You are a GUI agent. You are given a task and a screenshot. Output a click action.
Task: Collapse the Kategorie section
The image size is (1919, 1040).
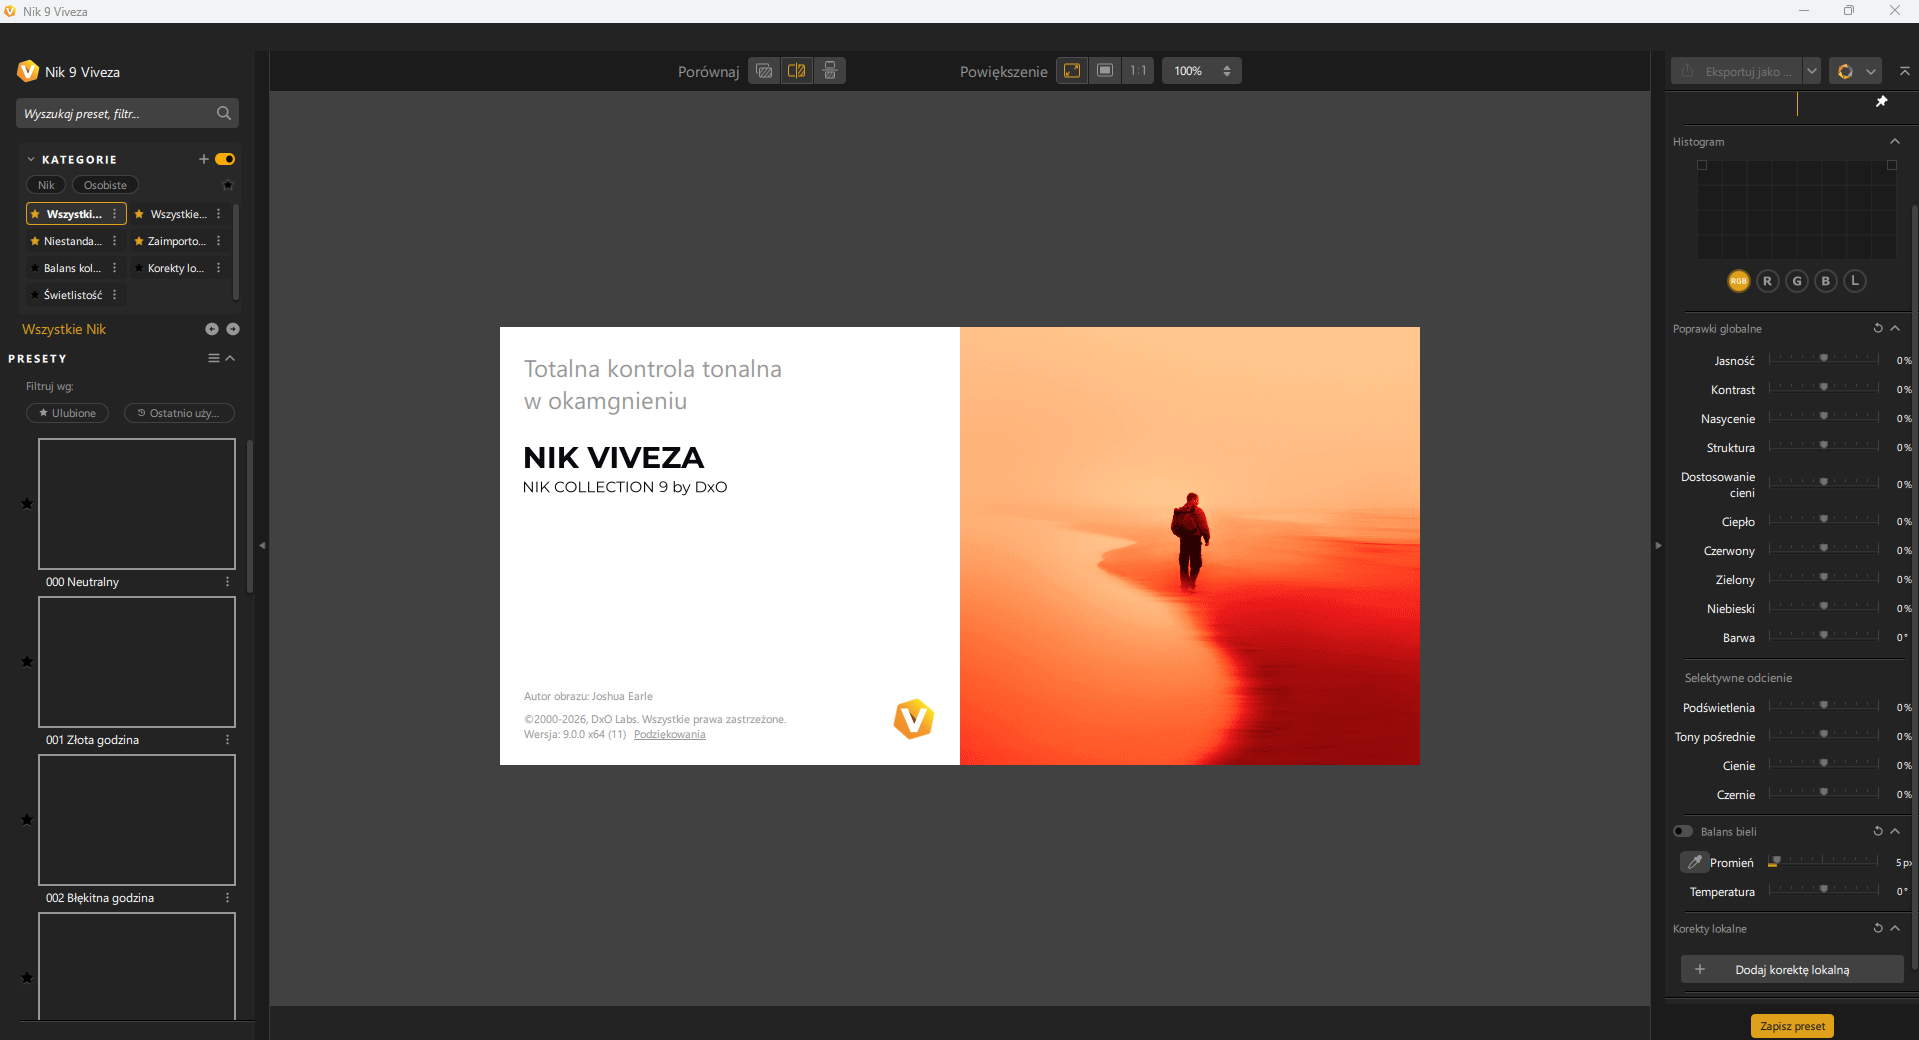31,159
